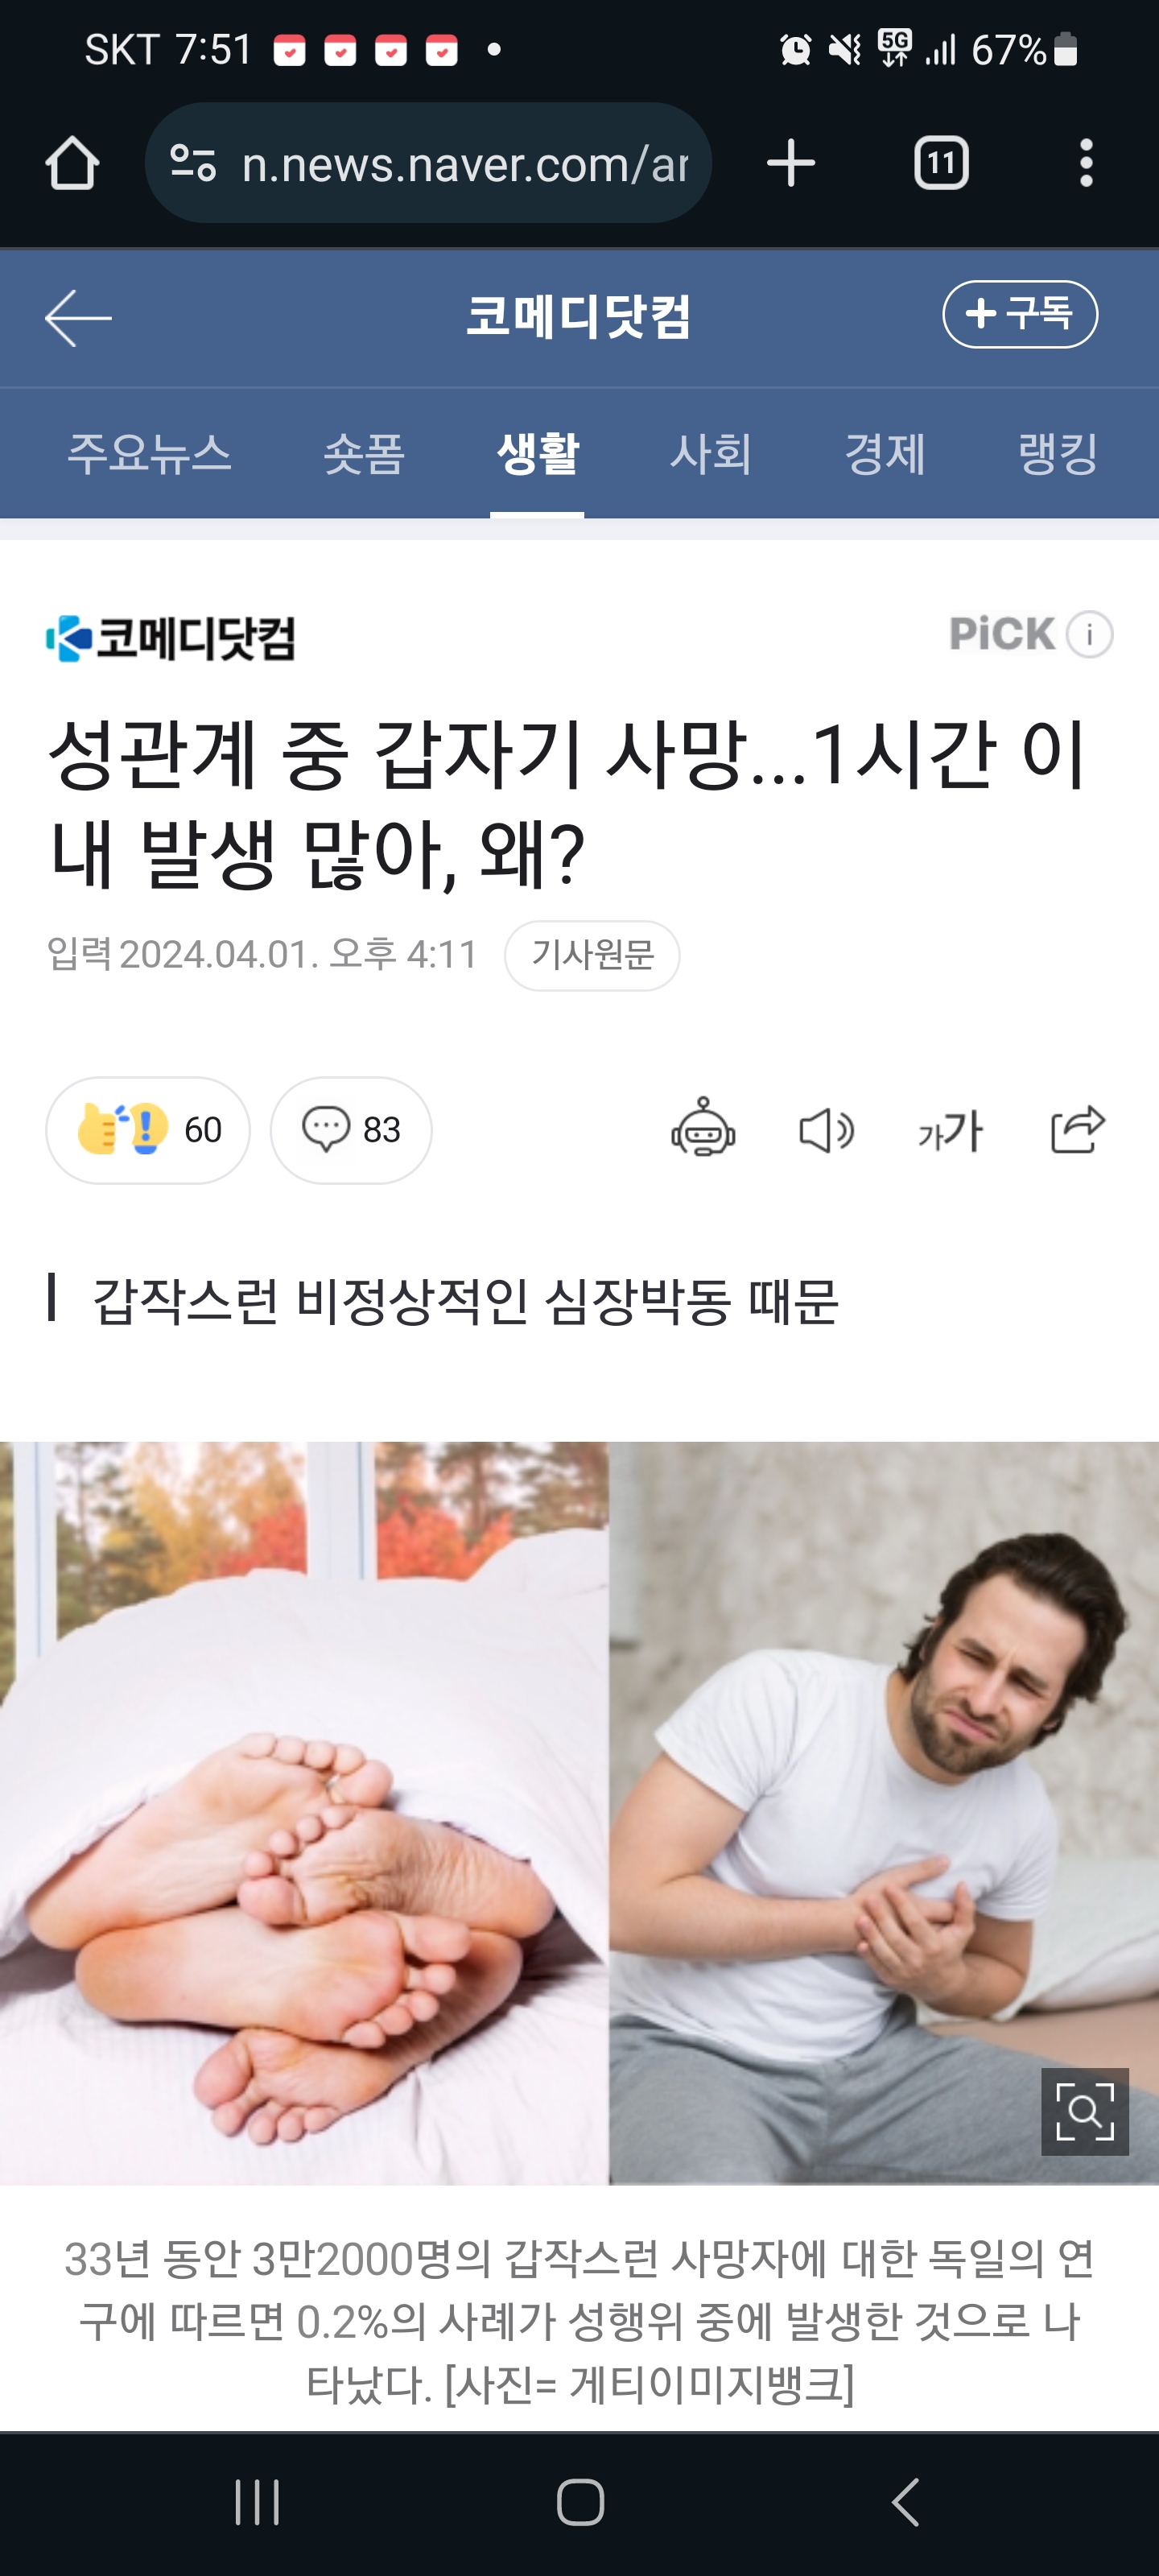
Task: Tap the reaction button showing 60
Action: 148,1130
